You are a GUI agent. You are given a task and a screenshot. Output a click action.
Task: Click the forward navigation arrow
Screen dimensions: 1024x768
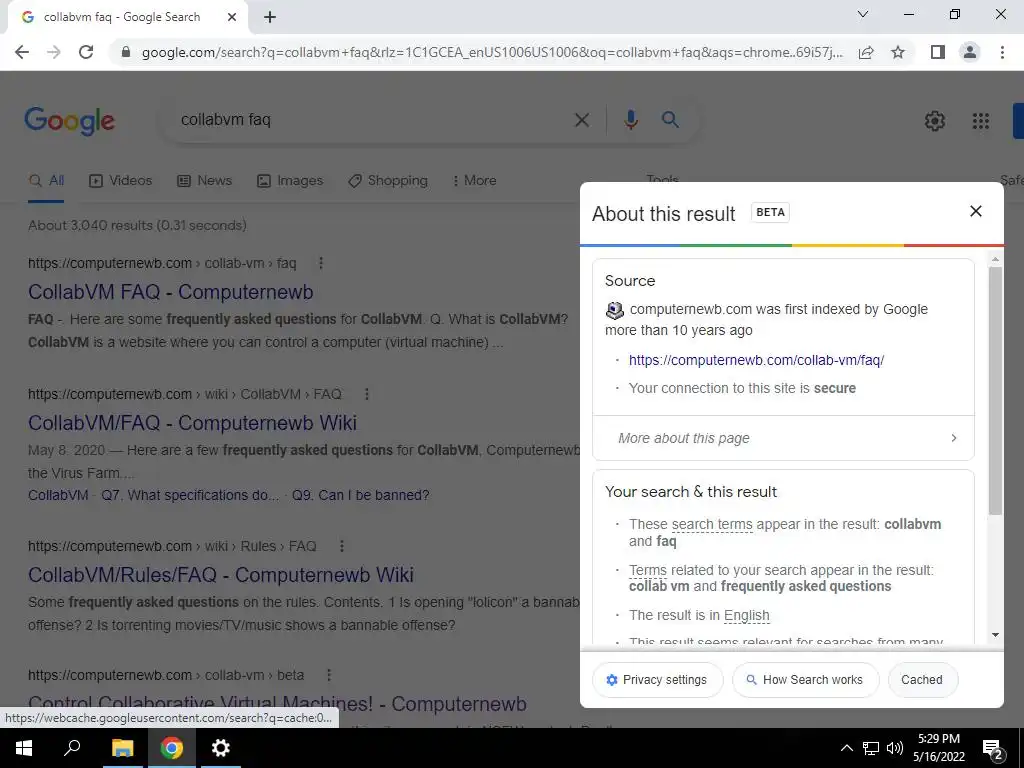[x=54, y=52]
